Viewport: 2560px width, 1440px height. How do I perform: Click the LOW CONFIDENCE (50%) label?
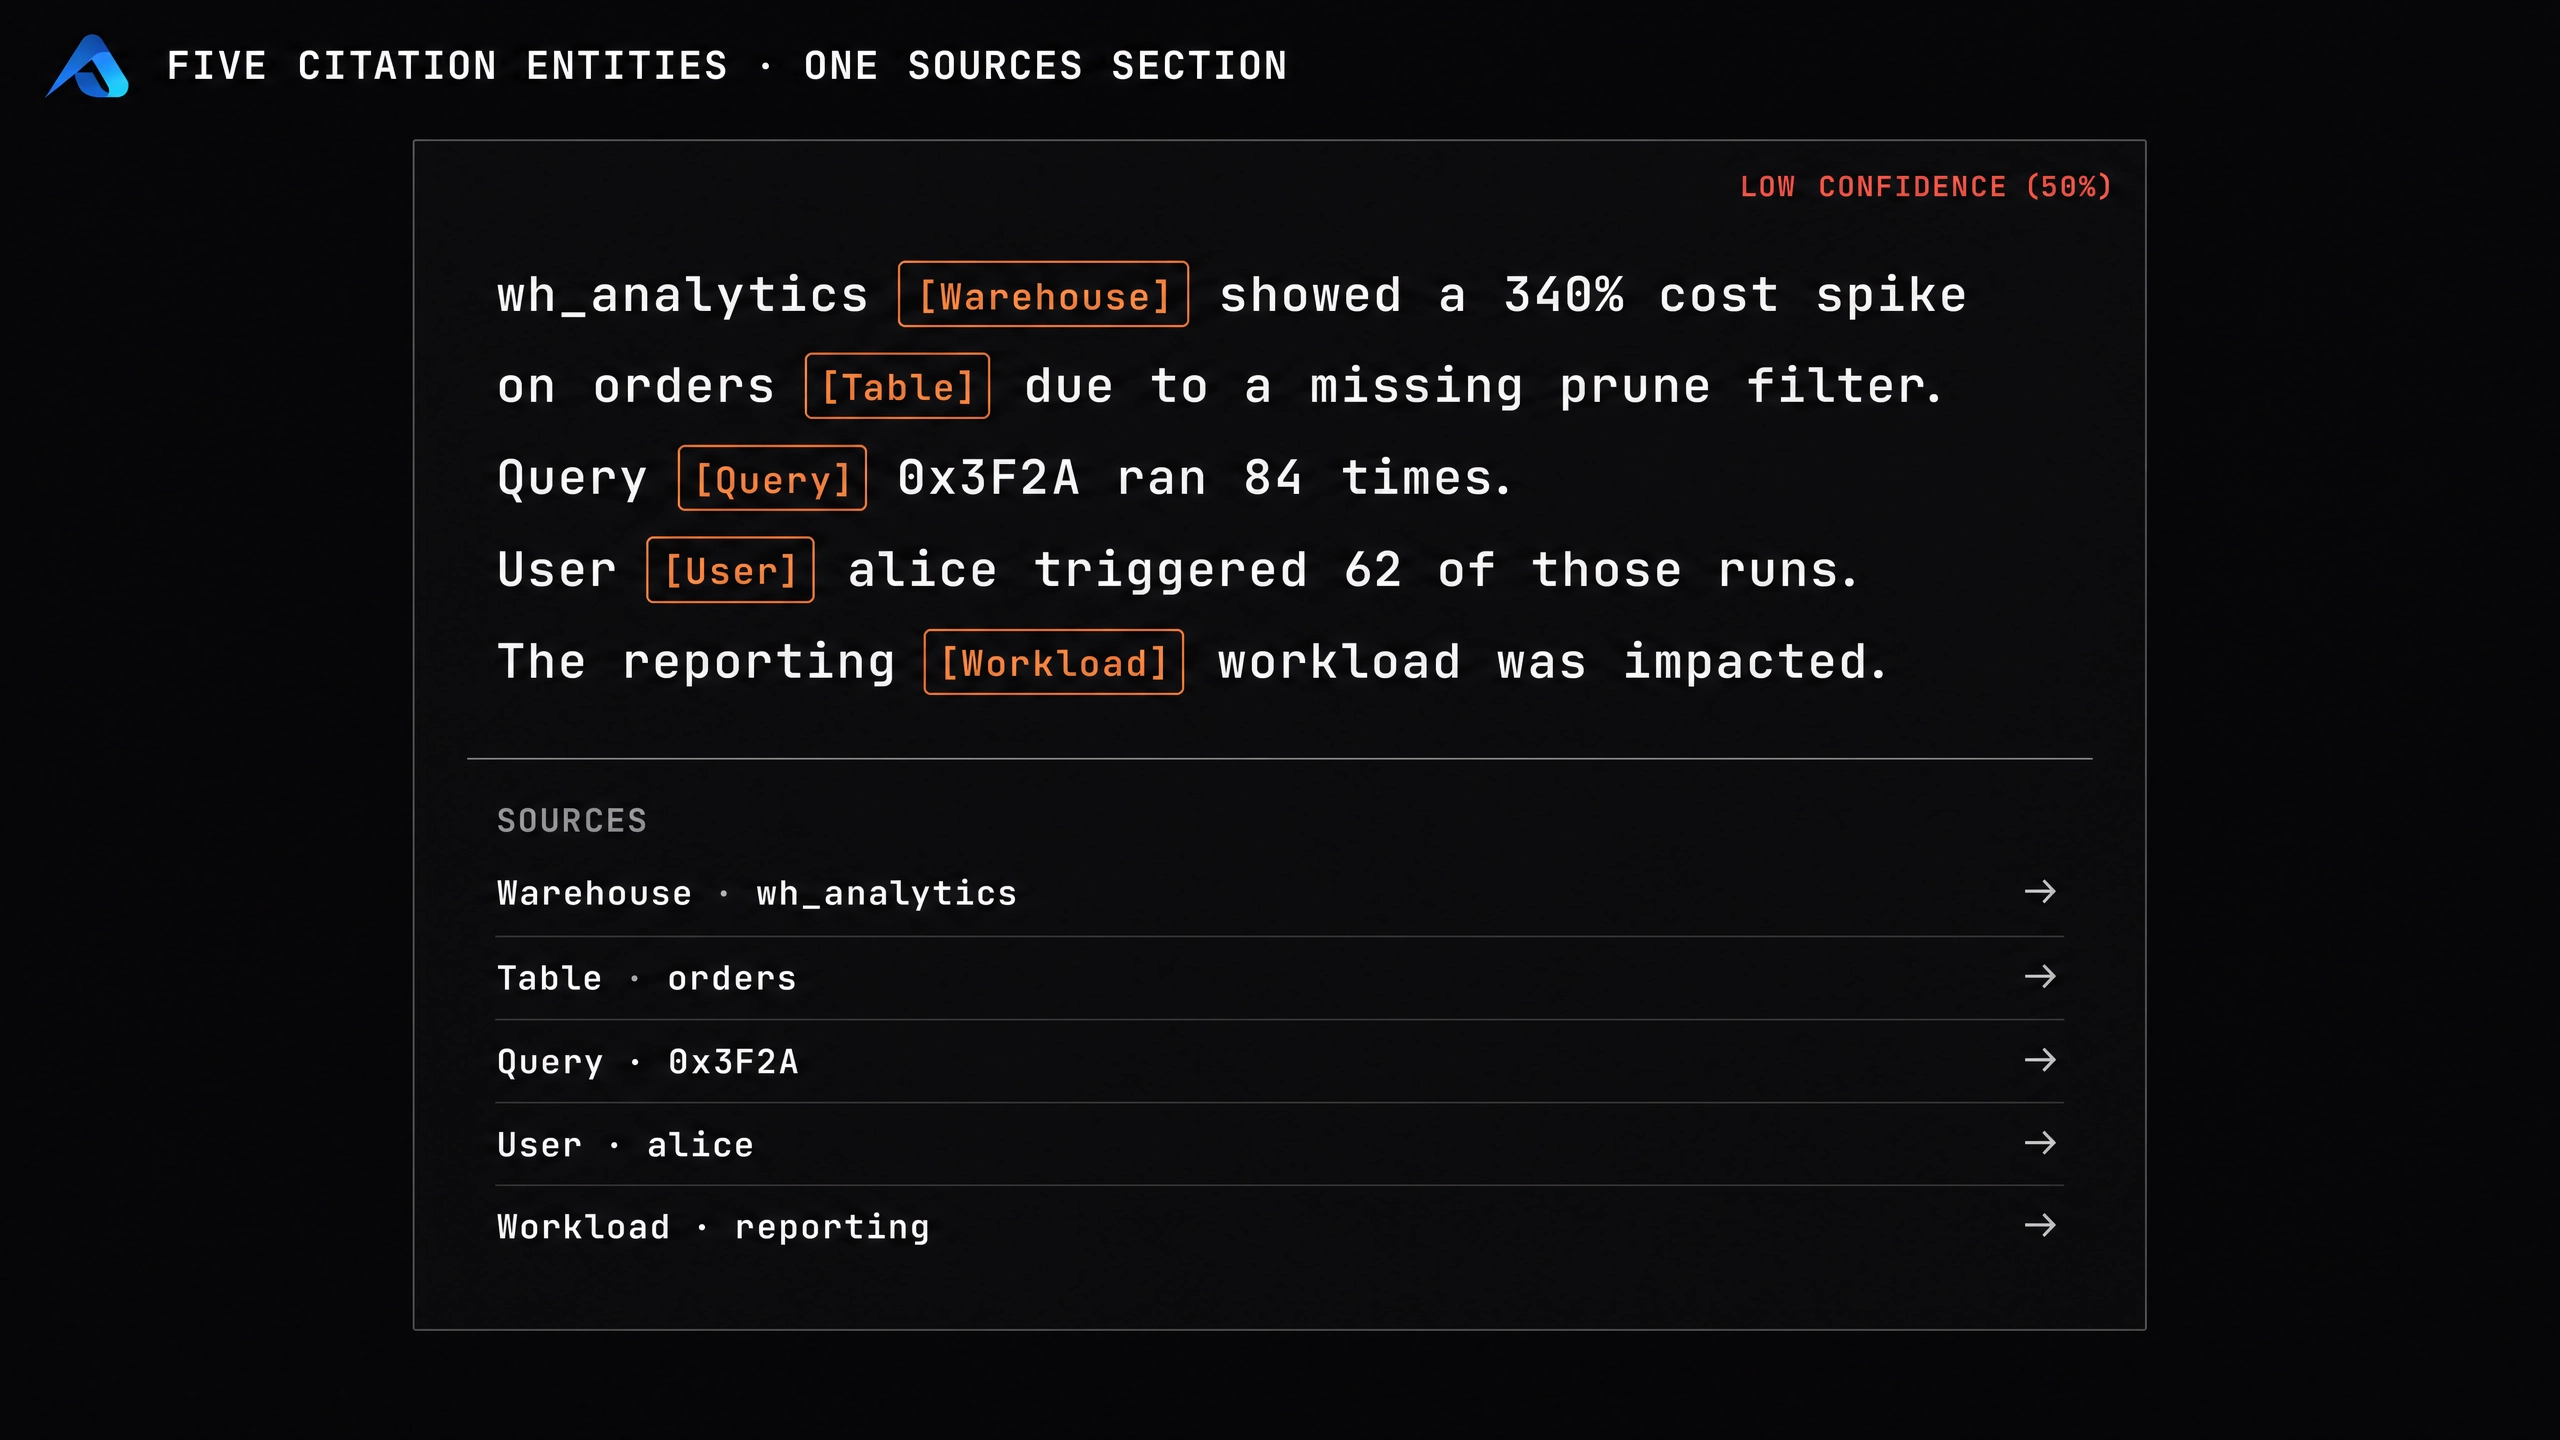click(x=1926, y=187)
